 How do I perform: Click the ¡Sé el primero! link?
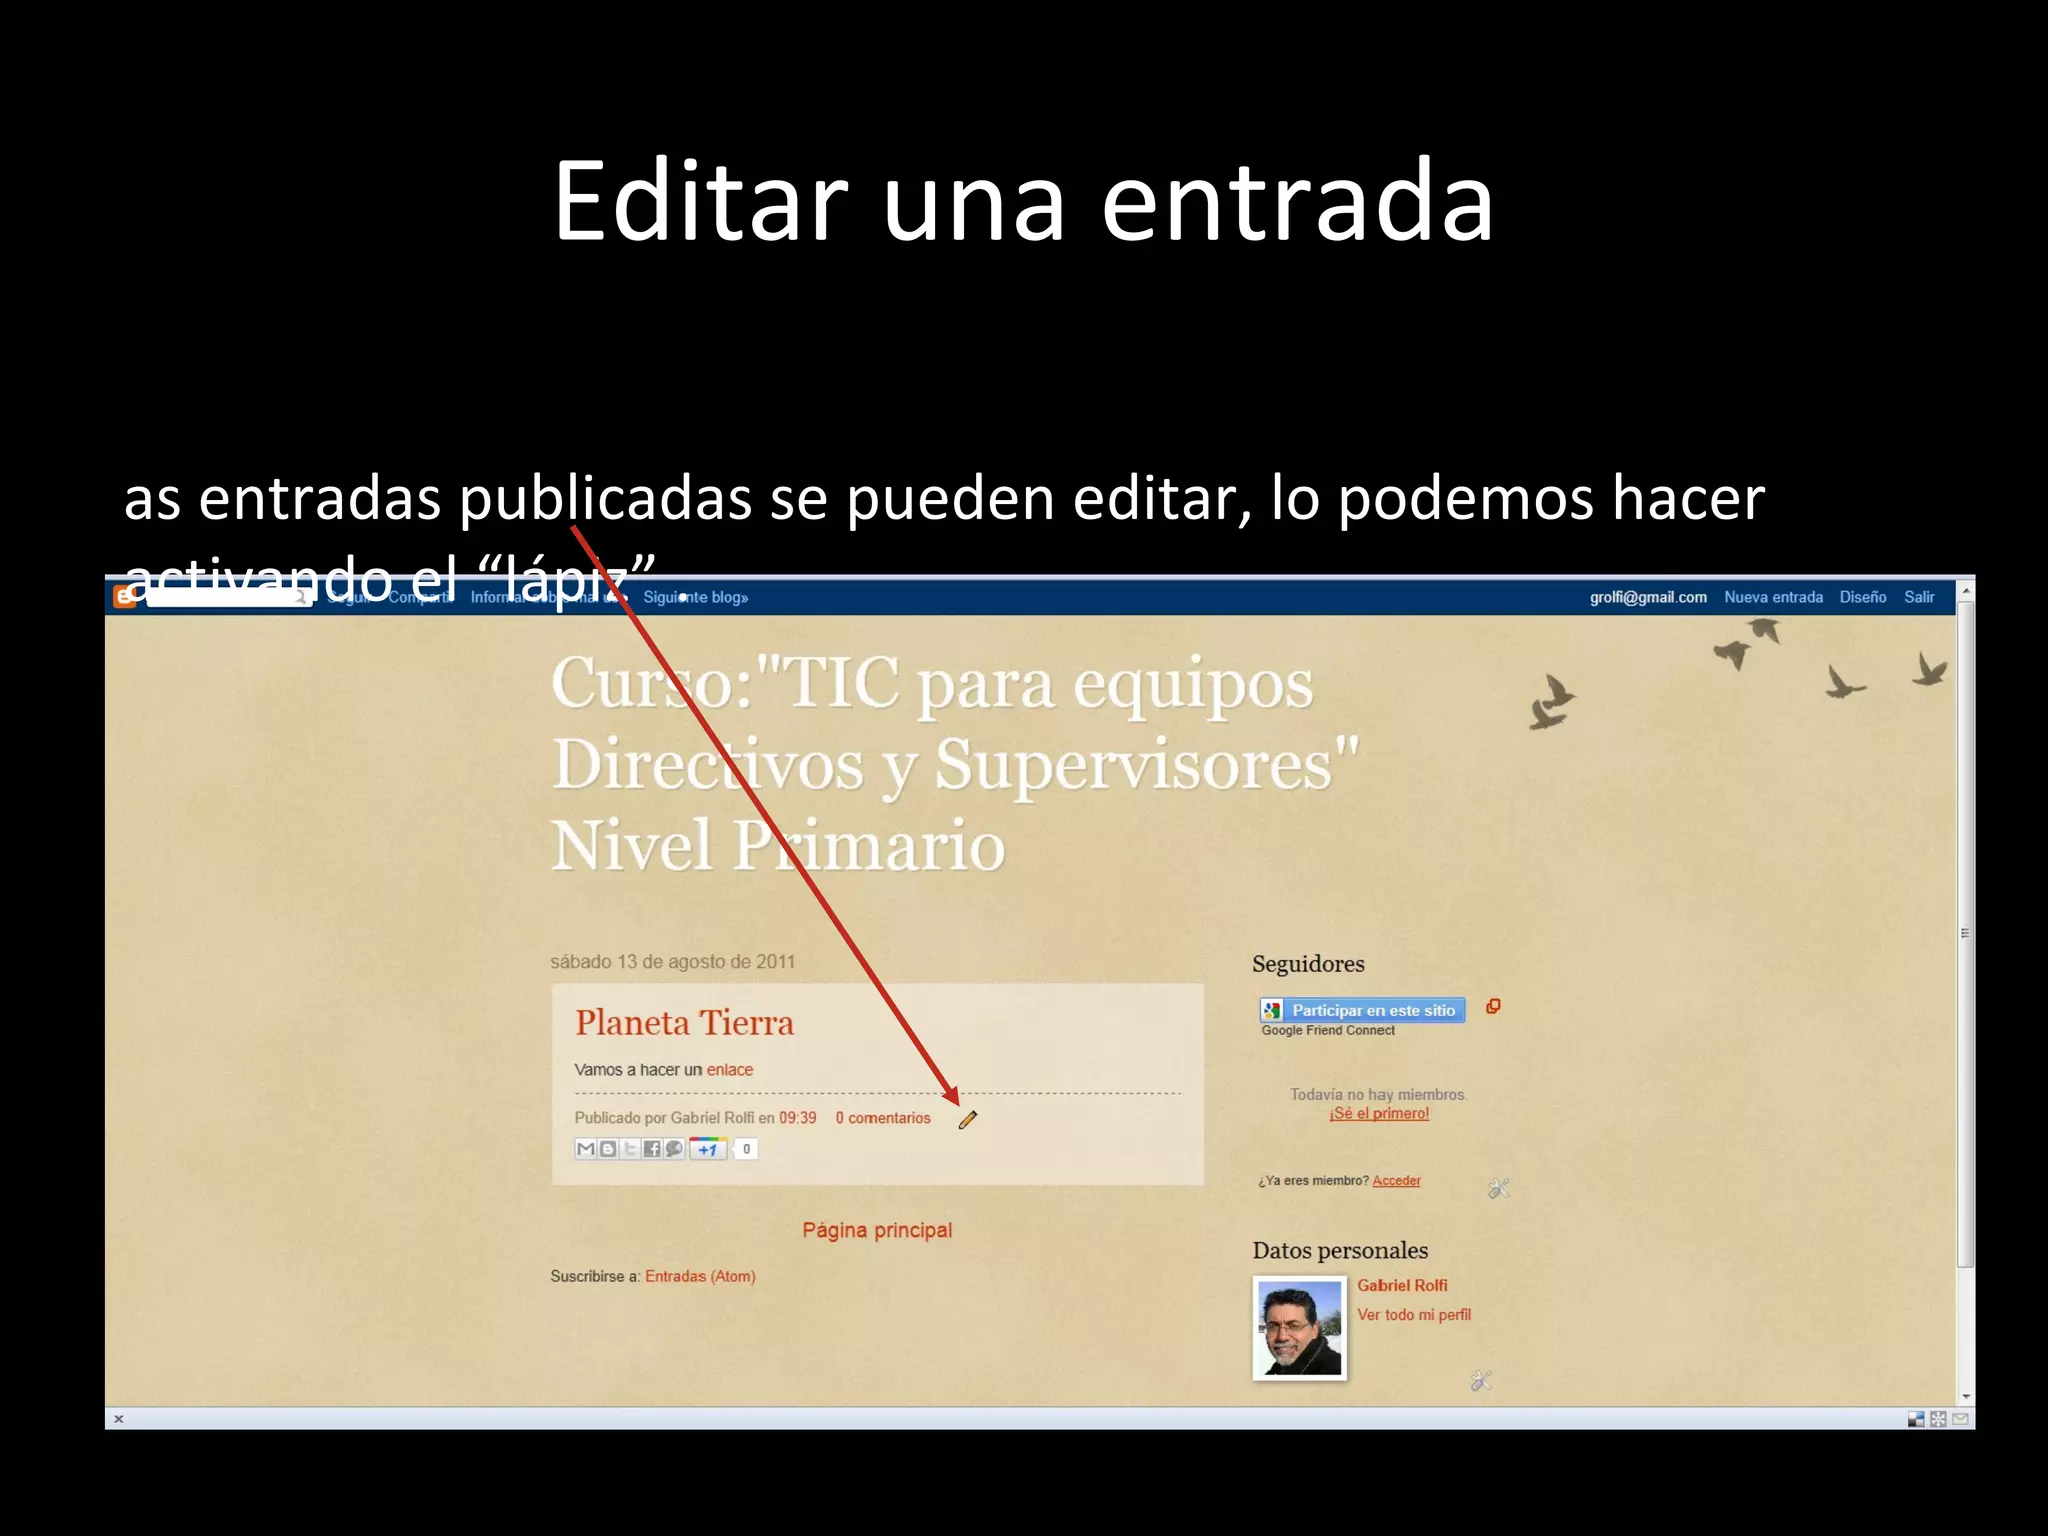(1379, 1113)
